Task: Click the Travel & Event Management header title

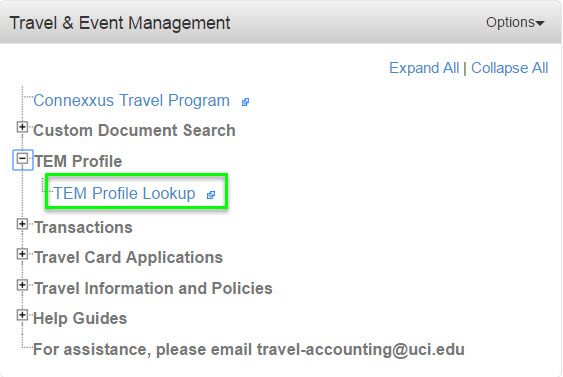Action: point(120,23)
